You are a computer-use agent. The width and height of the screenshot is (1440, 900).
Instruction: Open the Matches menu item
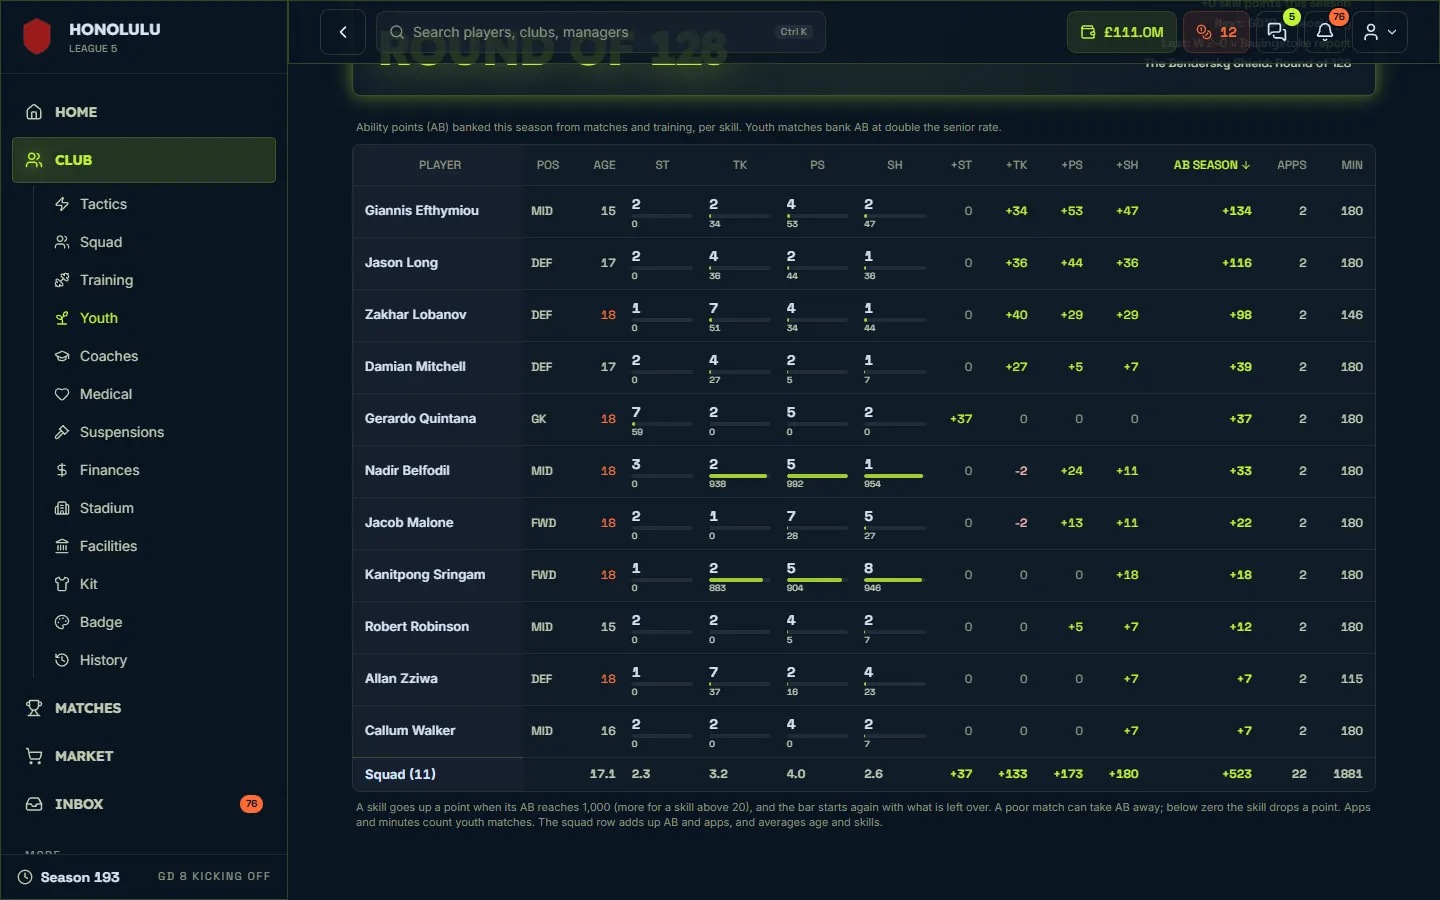[x=144, y=708]
